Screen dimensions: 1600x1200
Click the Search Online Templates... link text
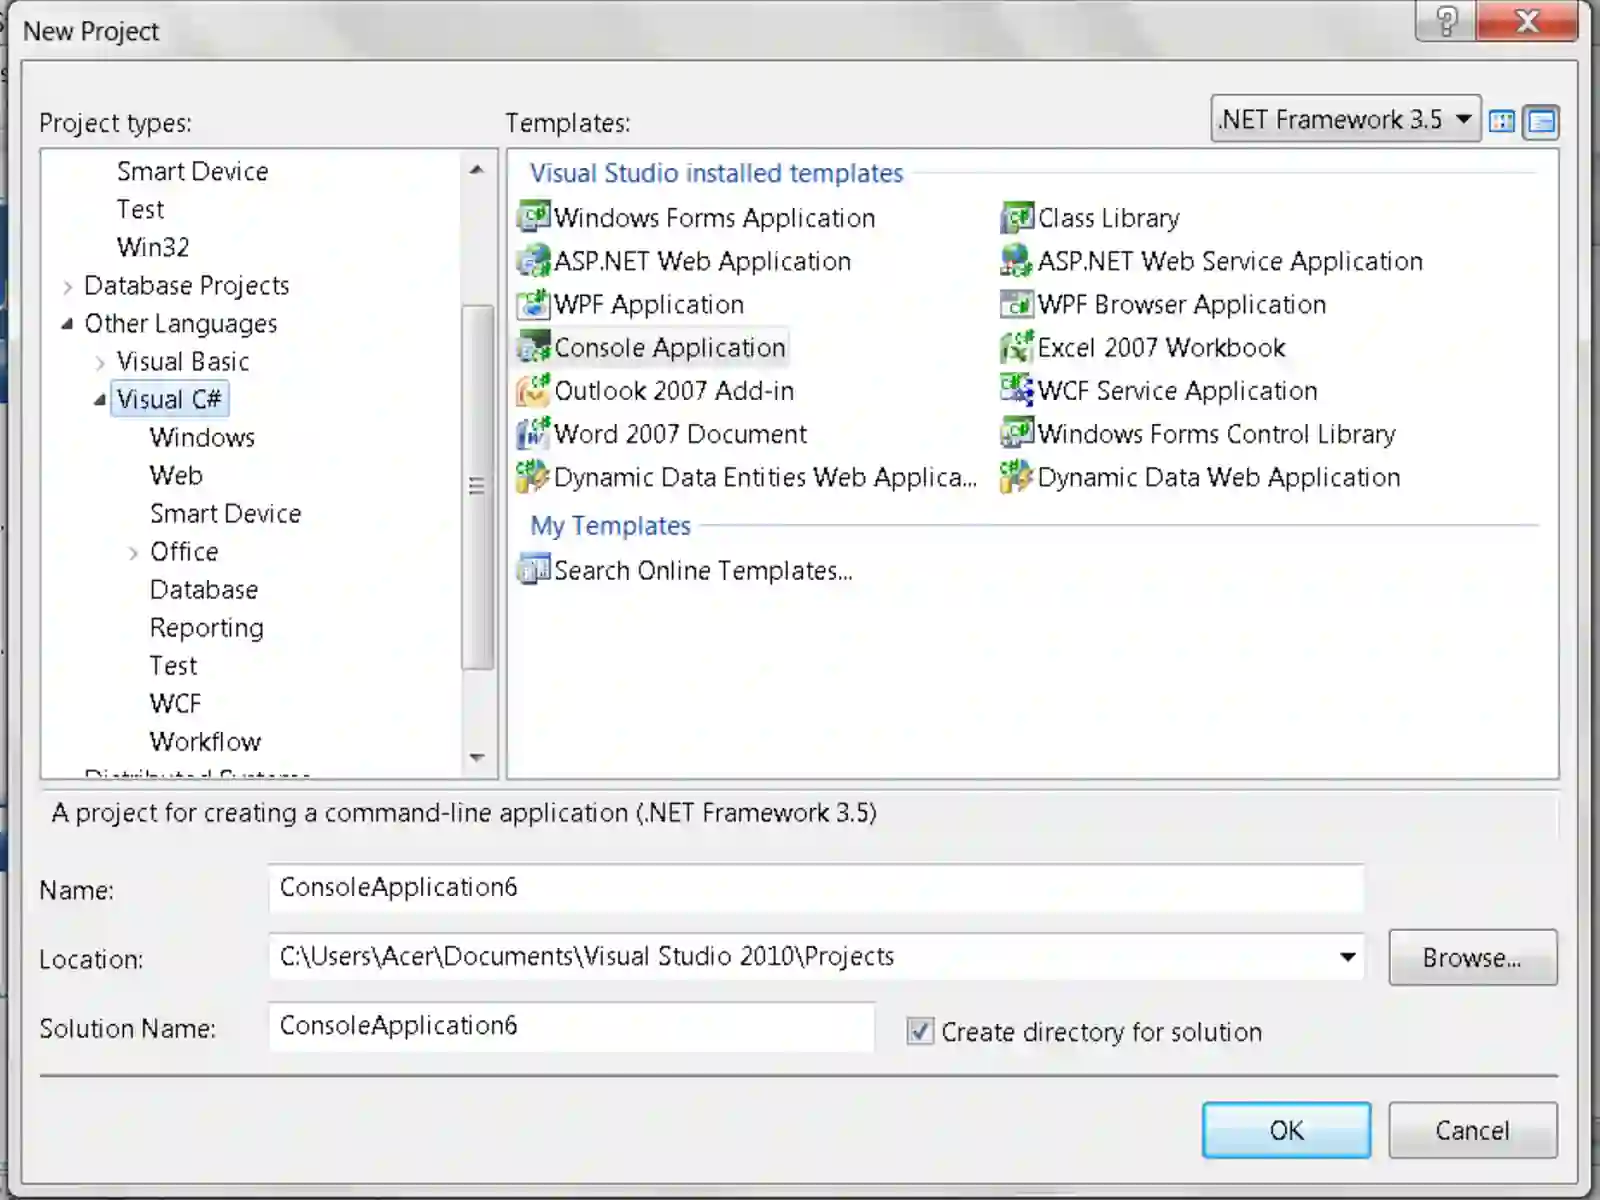coord(703,570)
